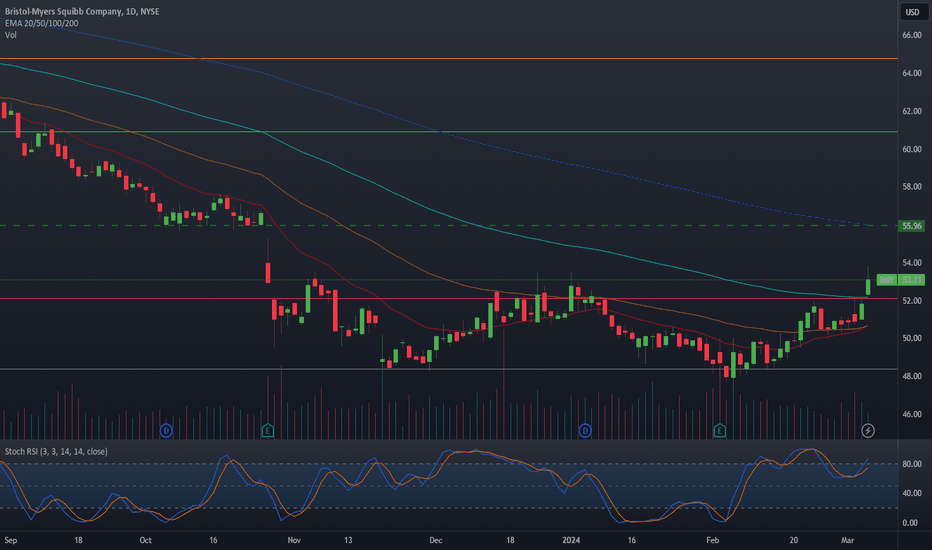
Task: Click the 60.00 price axis label
Action: point(912,149)
